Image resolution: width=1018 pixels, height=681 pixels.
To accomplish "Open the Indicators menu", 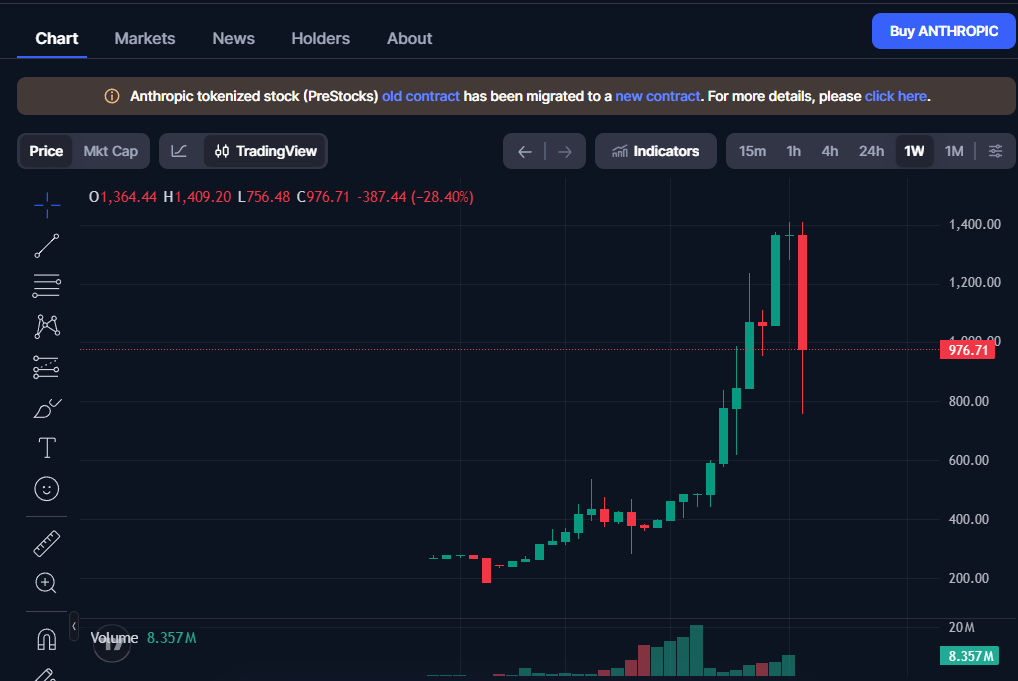I will point(656,151).
